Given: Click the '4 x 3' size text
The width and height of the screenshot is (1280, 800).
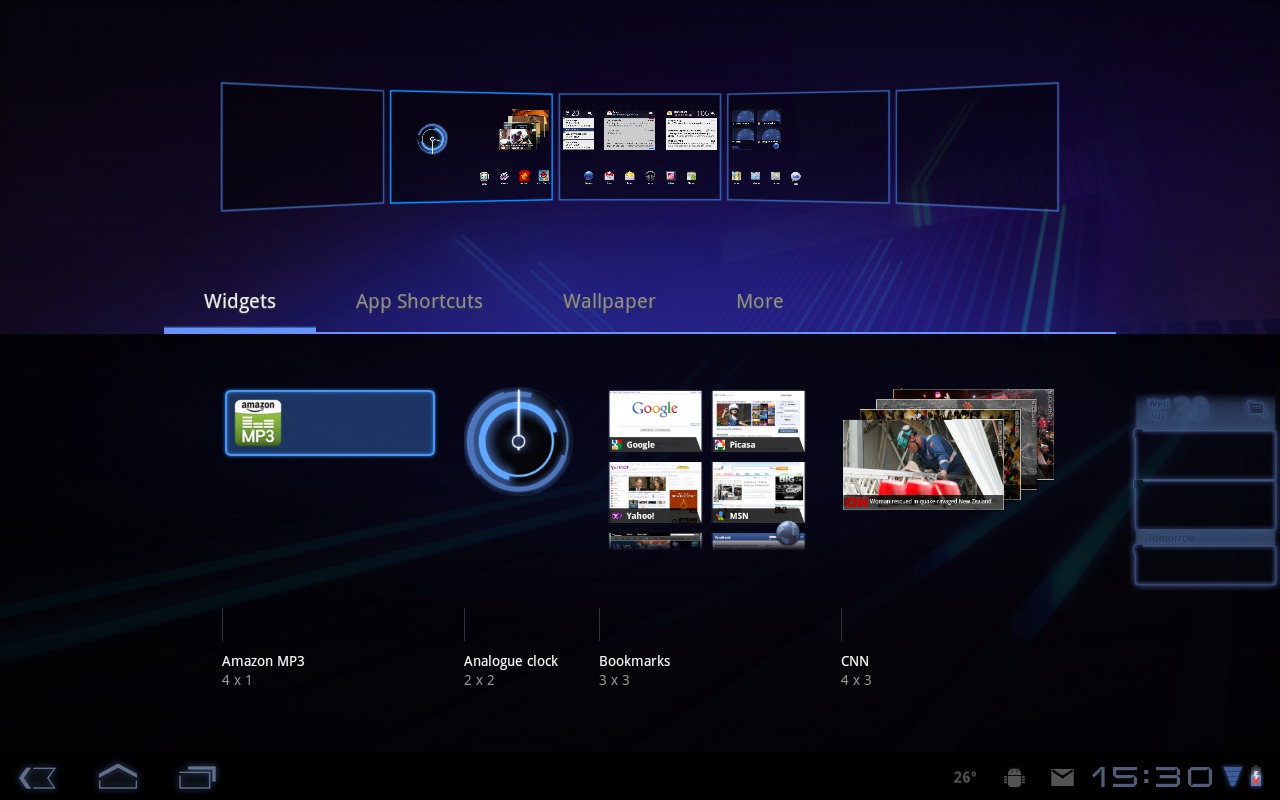Looking at the screenshot, I should click(856, 680).
